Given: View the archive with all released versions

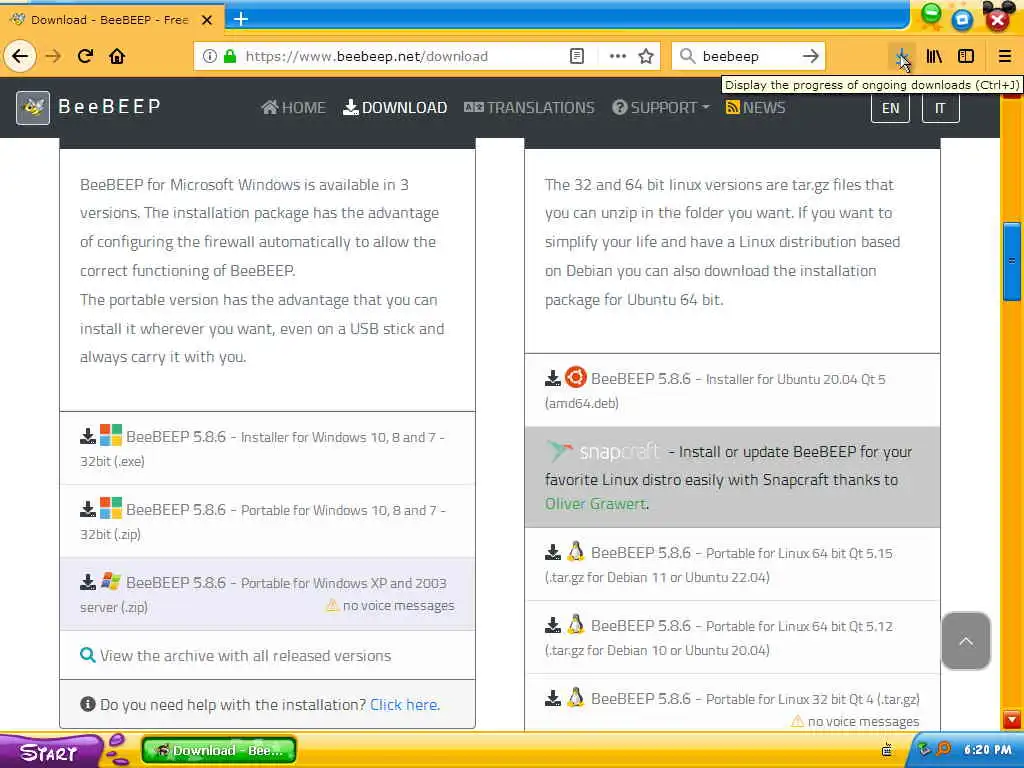Looking at the screenshot, I should coord(246,655).
